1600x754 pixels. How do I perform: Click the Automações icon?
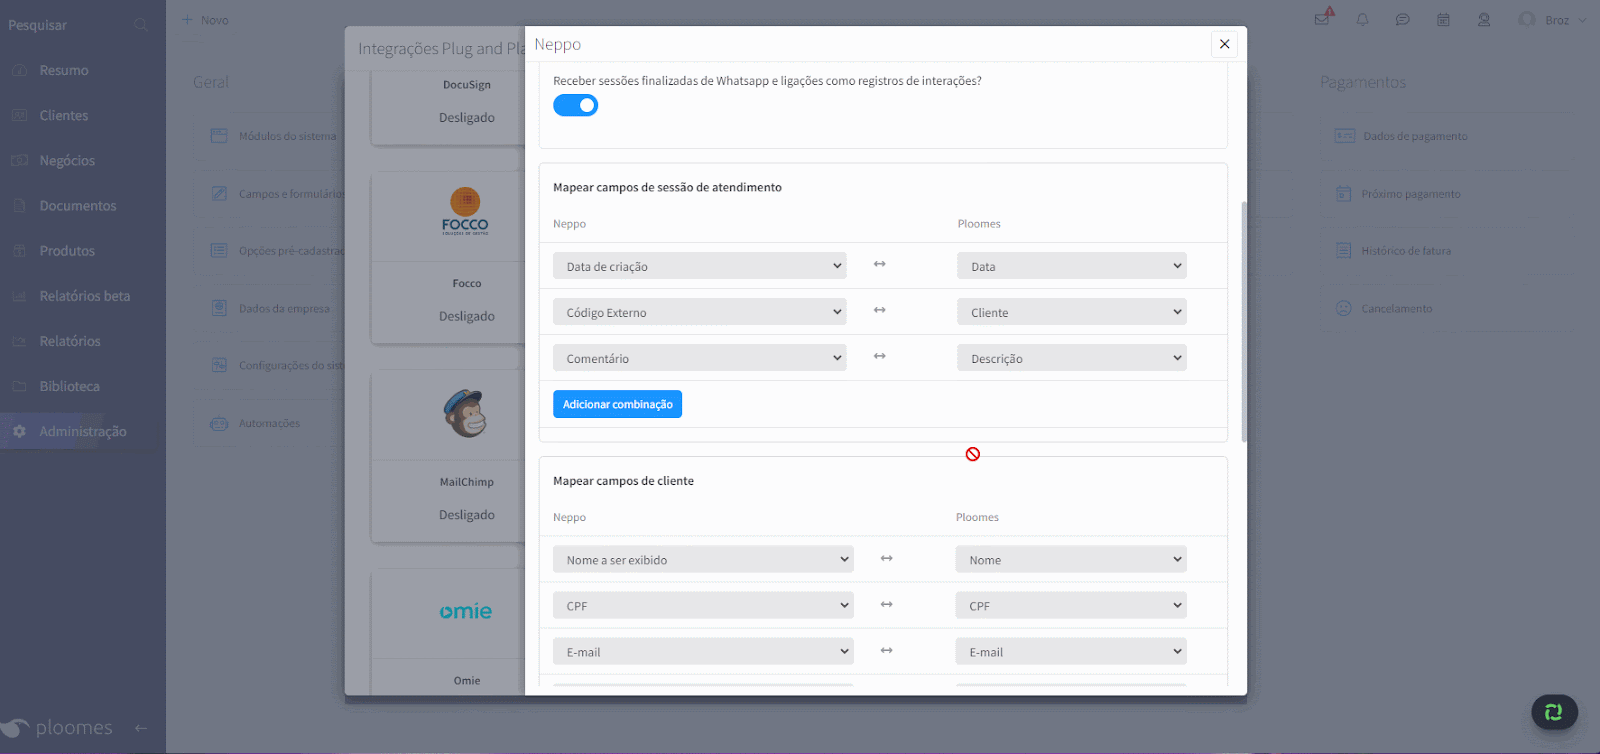coord(219,423)
